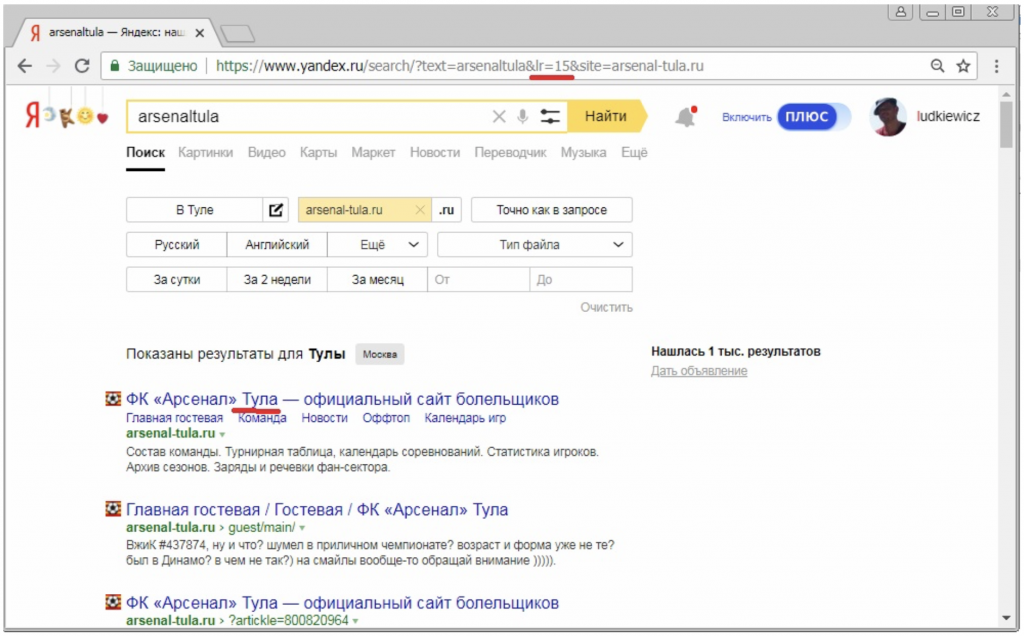Go back with the browser back arrow
This screenshot has width=1024, height=636.
[25, 66]
